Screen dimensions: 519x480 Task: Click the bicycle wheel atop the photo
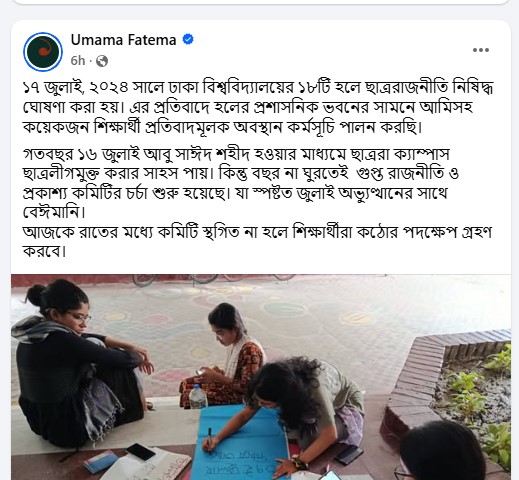tap(145, 280)
